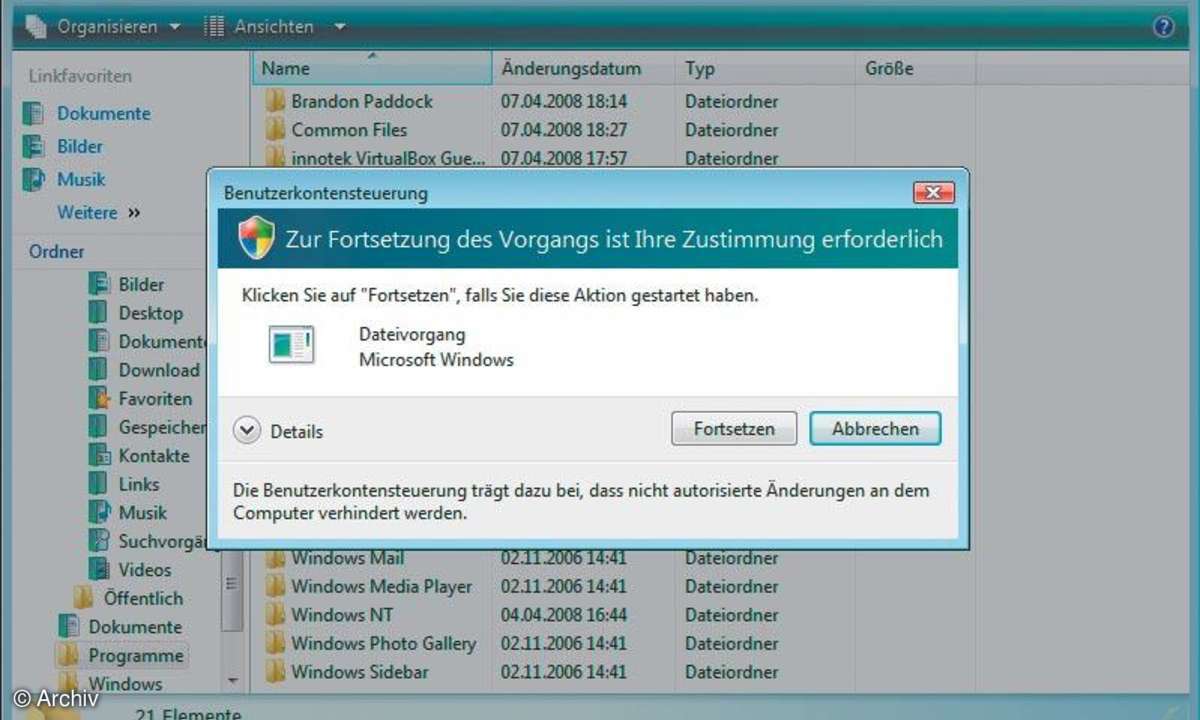The width and height of the screenshot is (1200, 720).
Task: Select Favoriten in the folder tree
Action: point(155,398)
